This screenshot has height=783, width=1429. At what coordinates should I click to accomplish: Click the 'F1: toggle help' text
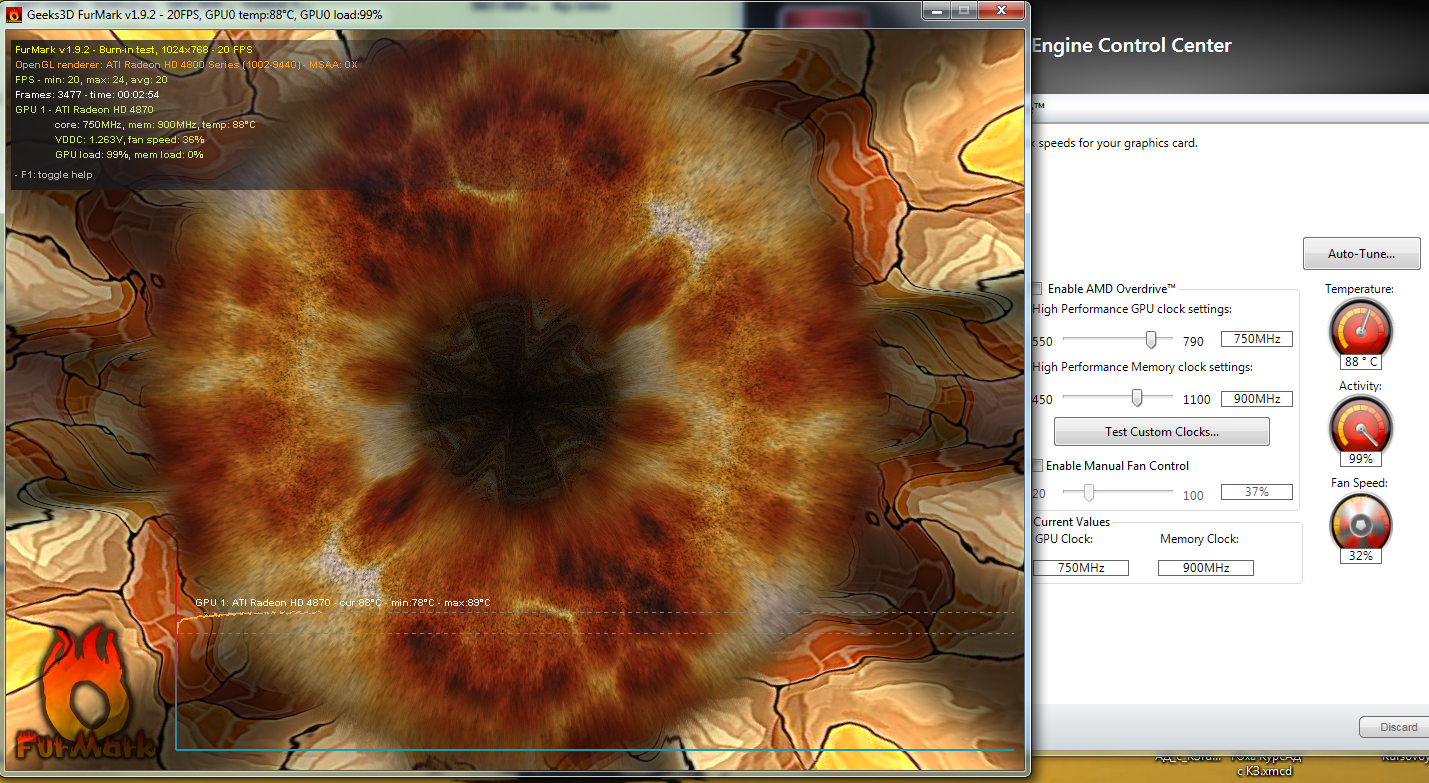pos(54,175)
